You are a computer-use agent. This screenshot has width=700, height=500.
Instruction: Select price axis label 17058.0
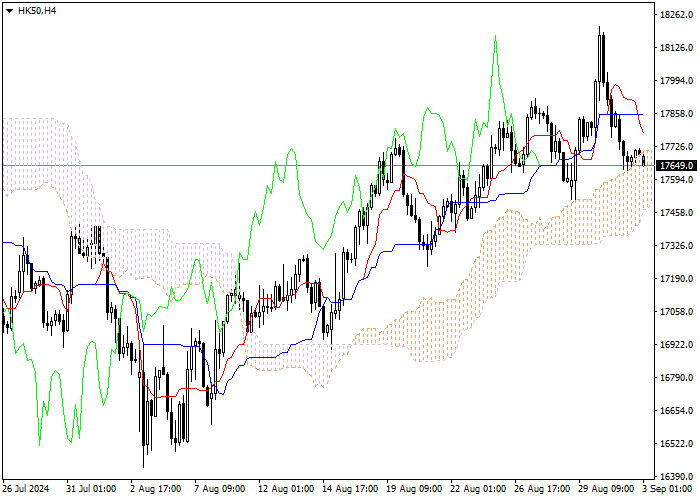pos(676,312)
